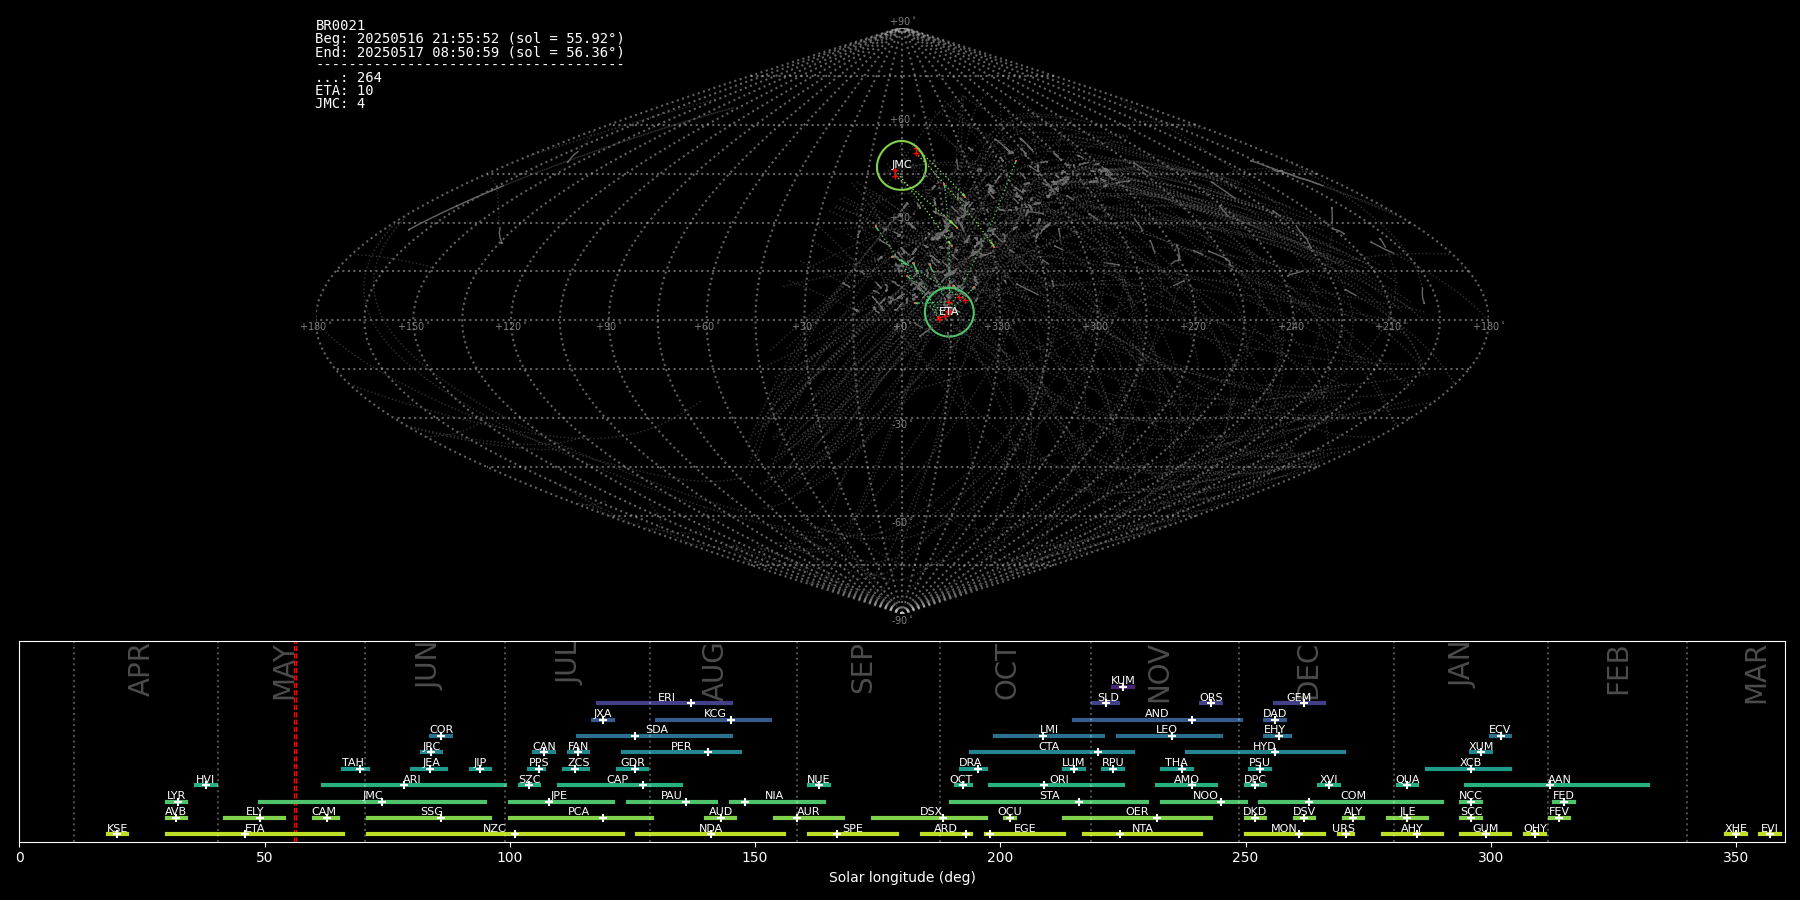Select the AND shower bar in the timeline
This screenshot has height=900, width=1800.
pos(1157,720)
